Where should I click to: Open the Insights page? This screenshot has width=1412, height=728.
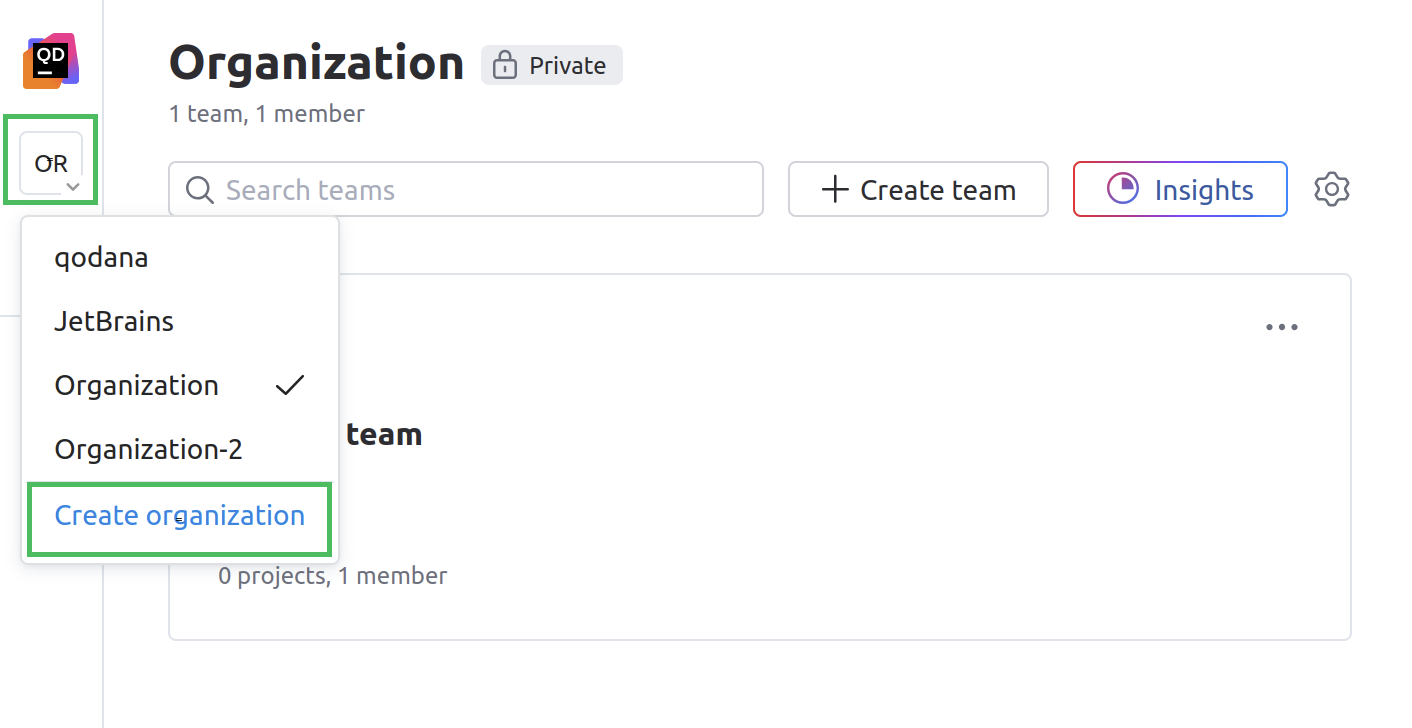(1180, 189)
